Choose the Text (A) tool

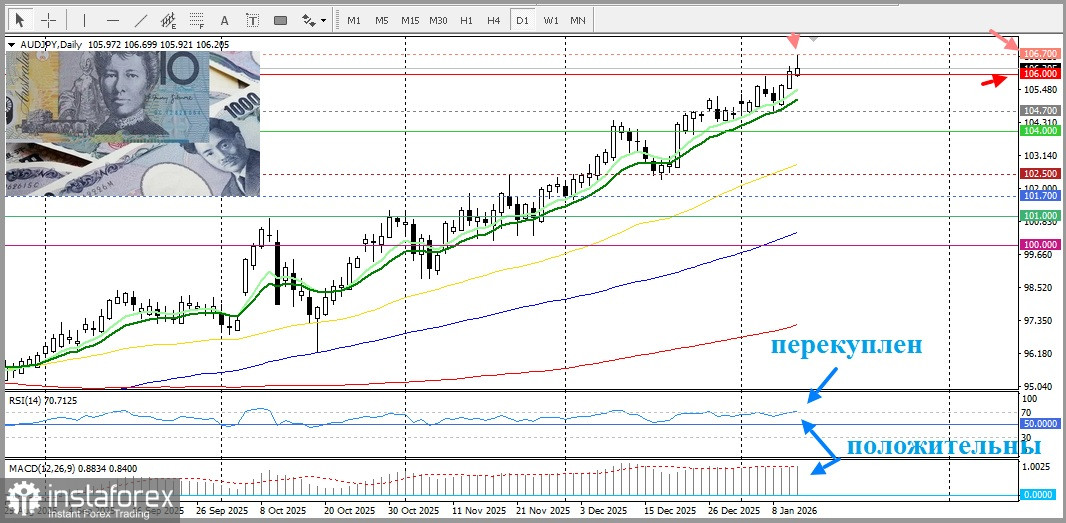(x=225, y=20)
